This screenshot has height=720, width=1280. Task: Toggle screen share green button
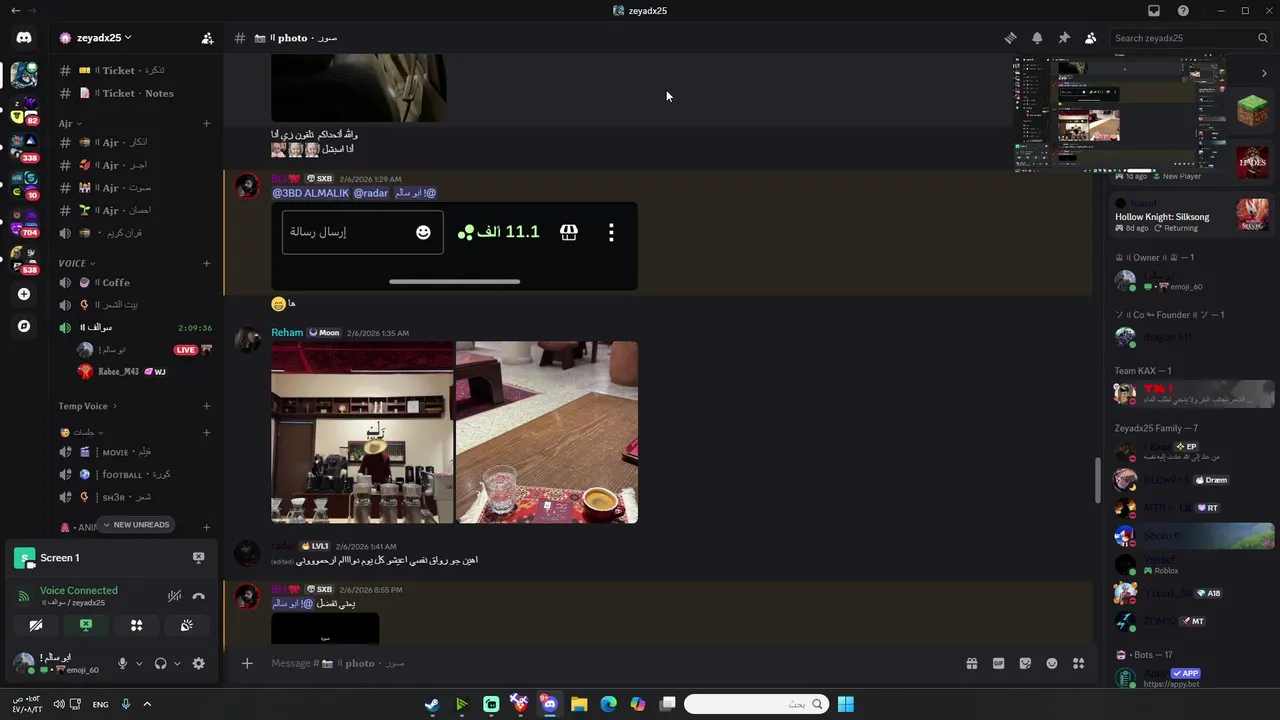click(x=86, y=626)
